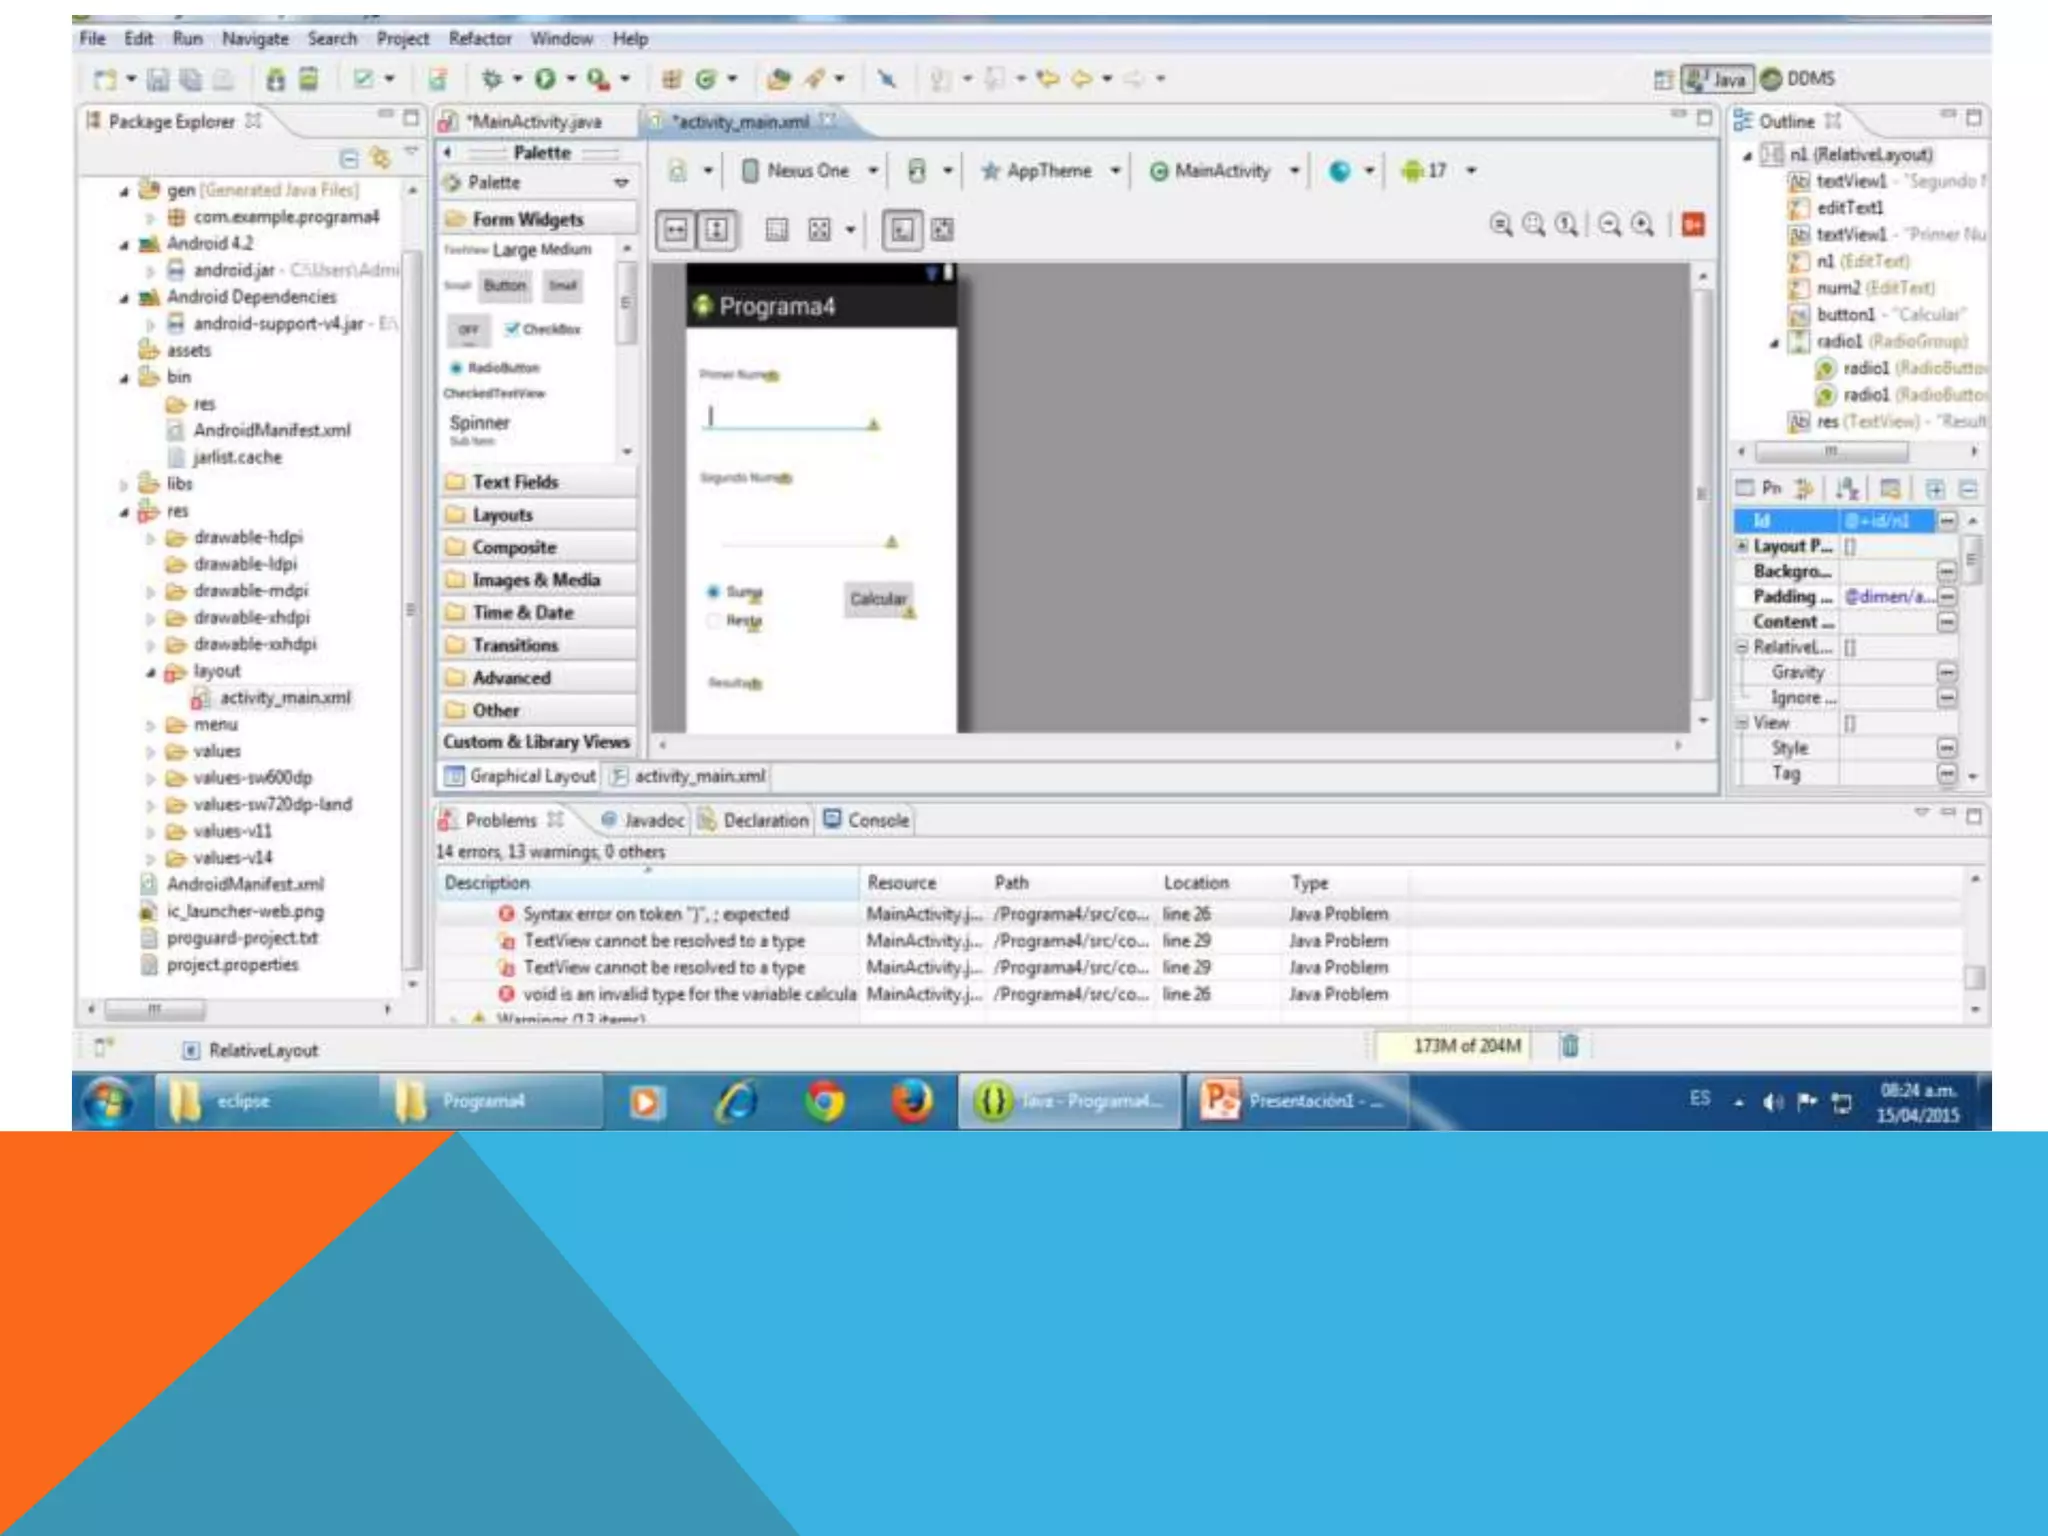Click the Calcular button in layout preview
2048x1536 pixels.
click(877, 599)
